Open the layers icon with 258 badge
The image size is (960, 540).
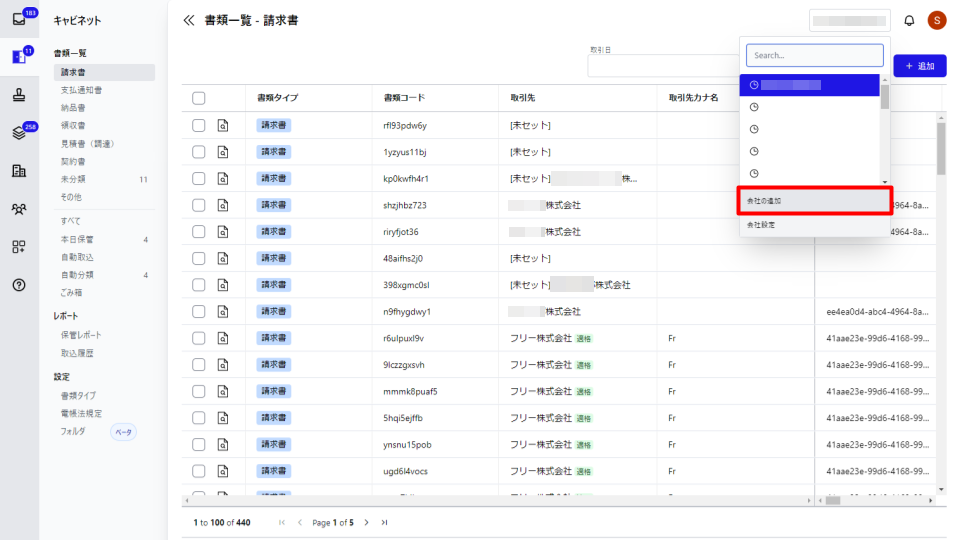point(19,133)
